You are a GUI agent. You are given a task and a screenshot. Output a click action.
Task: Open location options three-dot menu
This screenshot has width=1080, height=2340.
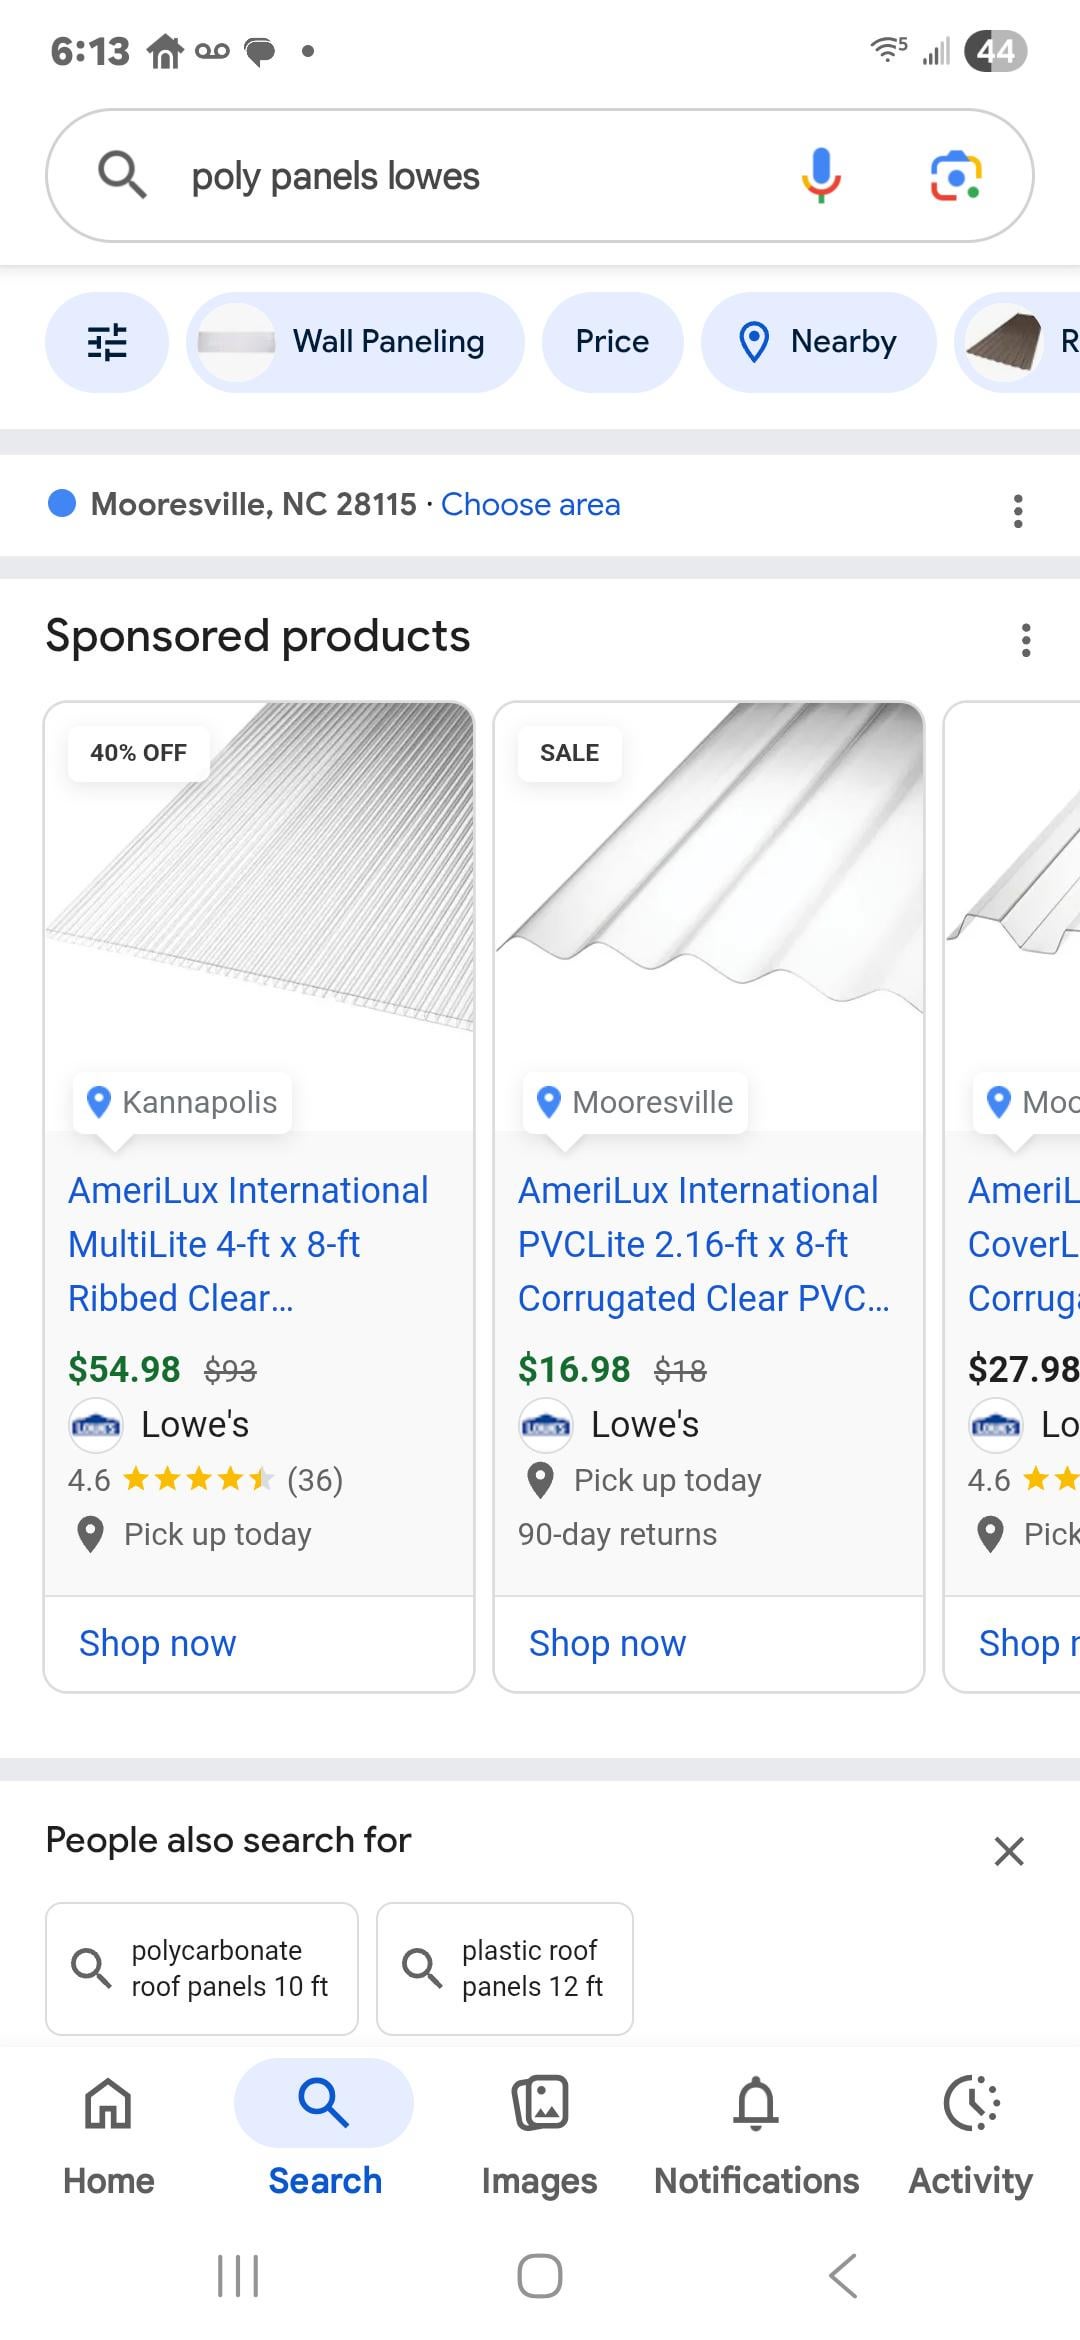coord(1018,510)
